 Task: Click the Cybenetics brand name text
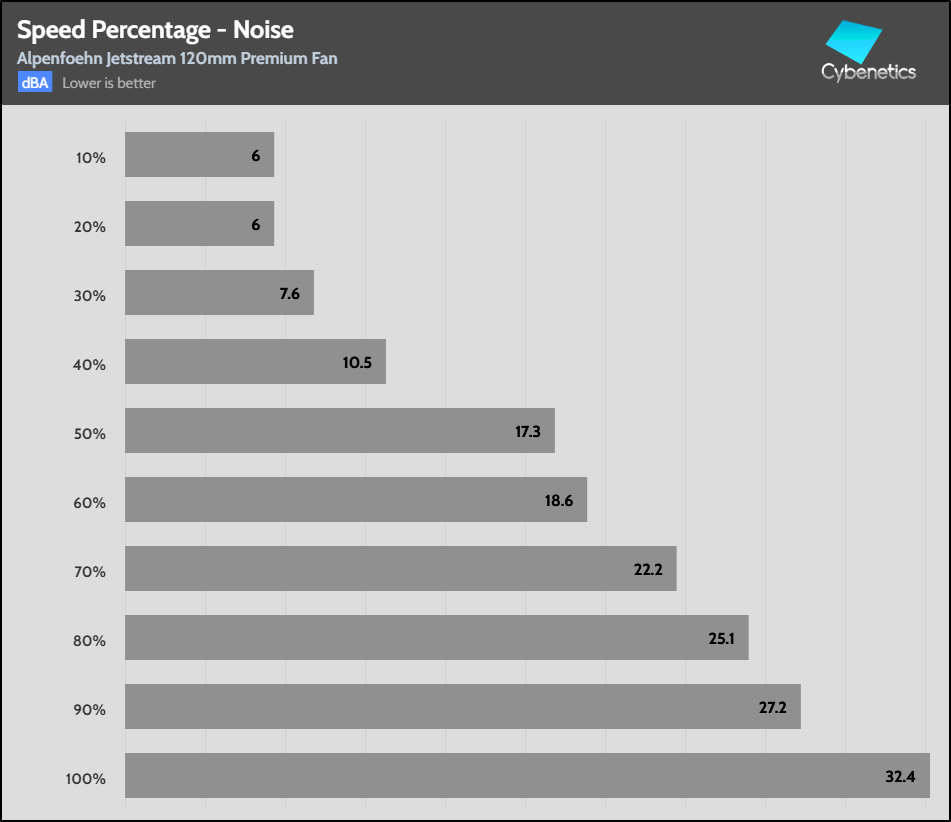(x=868, y=72)
